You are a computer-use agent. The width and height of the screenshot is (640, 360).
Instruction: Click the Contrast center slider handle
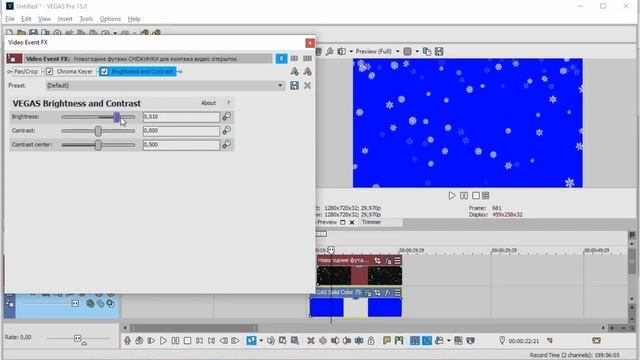click(x=98, y=145)
